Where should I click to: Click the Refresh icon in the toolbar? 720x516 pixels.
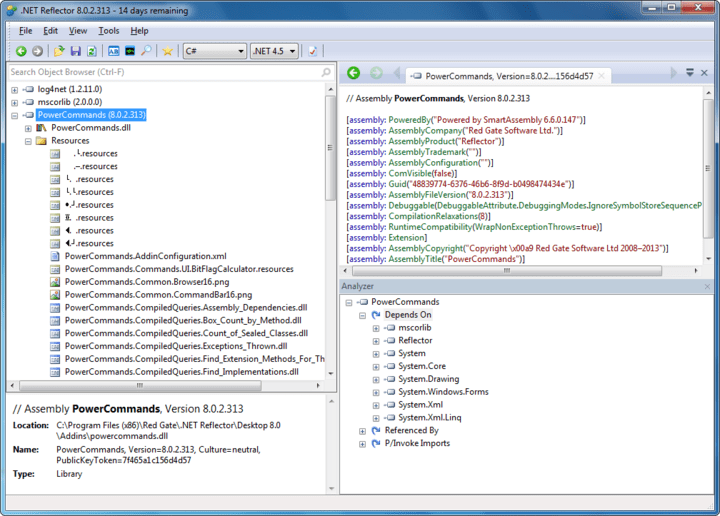tap(92, 51)
